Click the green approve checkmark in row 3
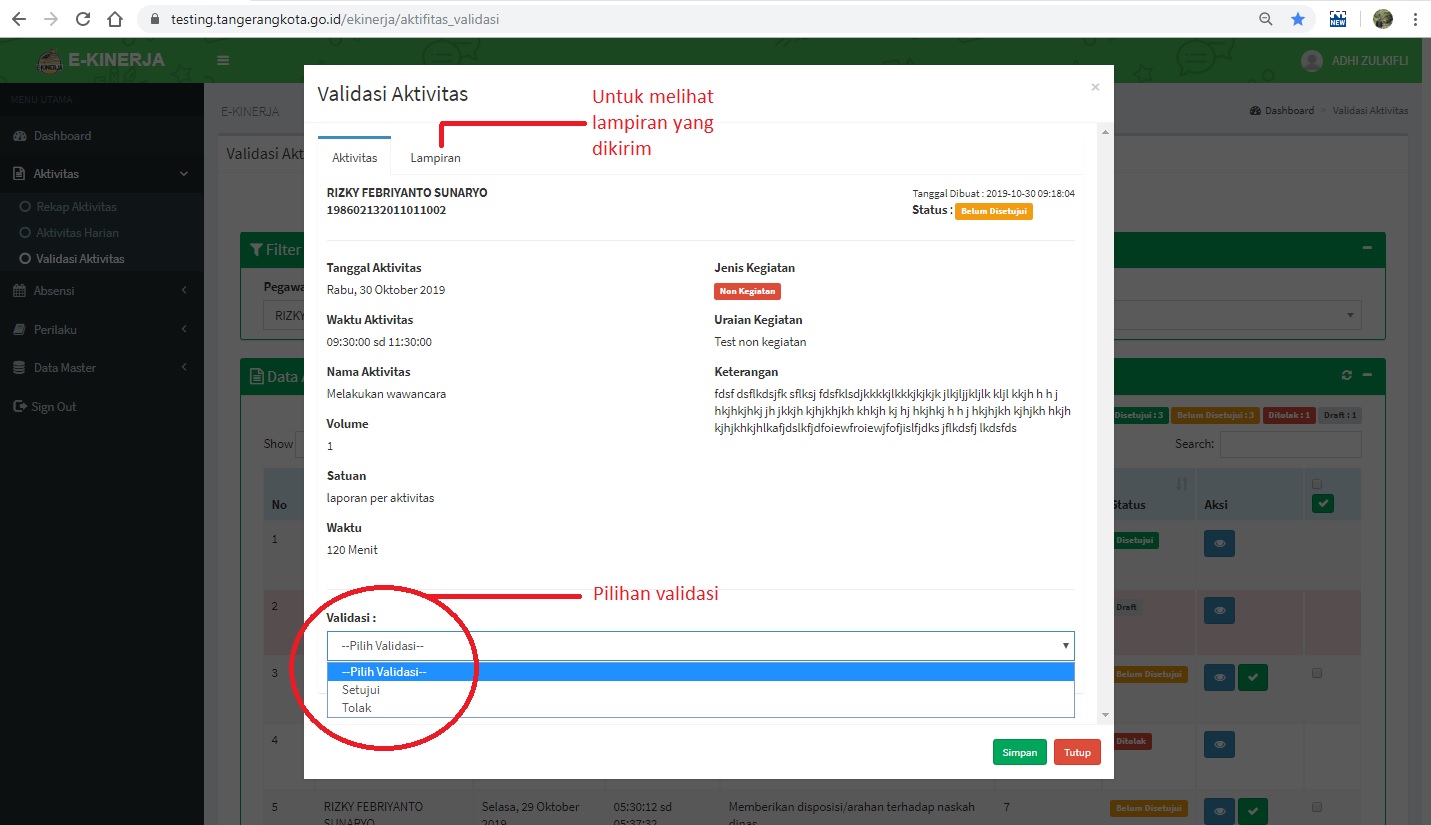 point(1253,677)
